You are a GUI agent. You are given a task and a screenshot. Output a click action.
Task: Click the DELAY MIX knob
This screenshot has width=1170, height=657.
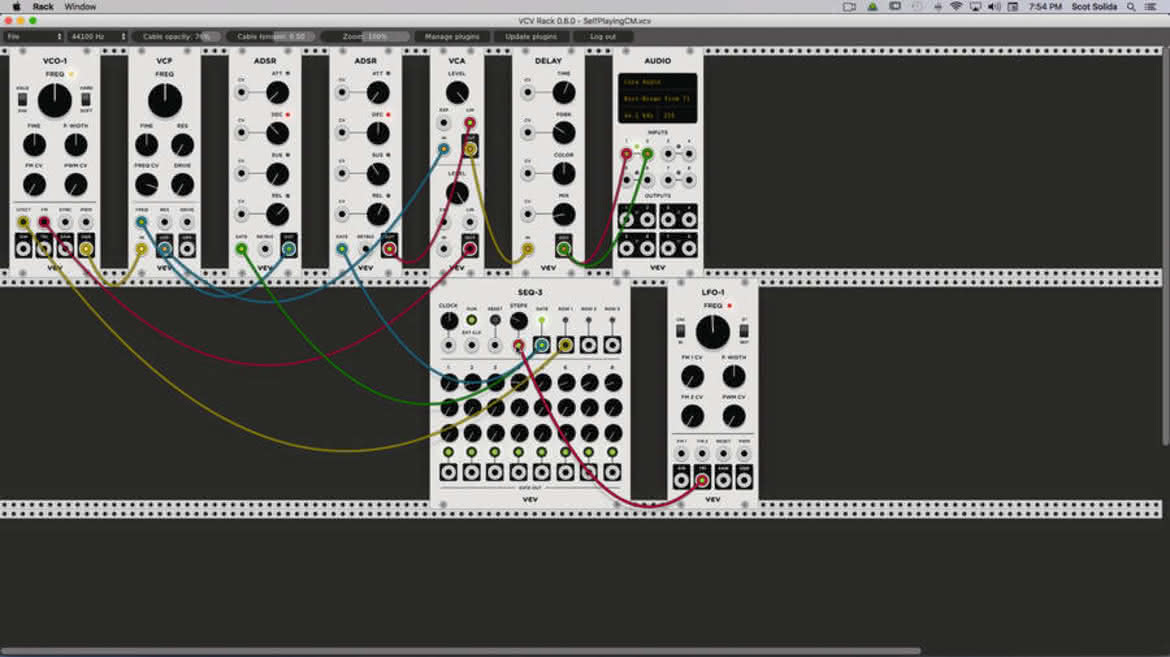tap(563, 214)
